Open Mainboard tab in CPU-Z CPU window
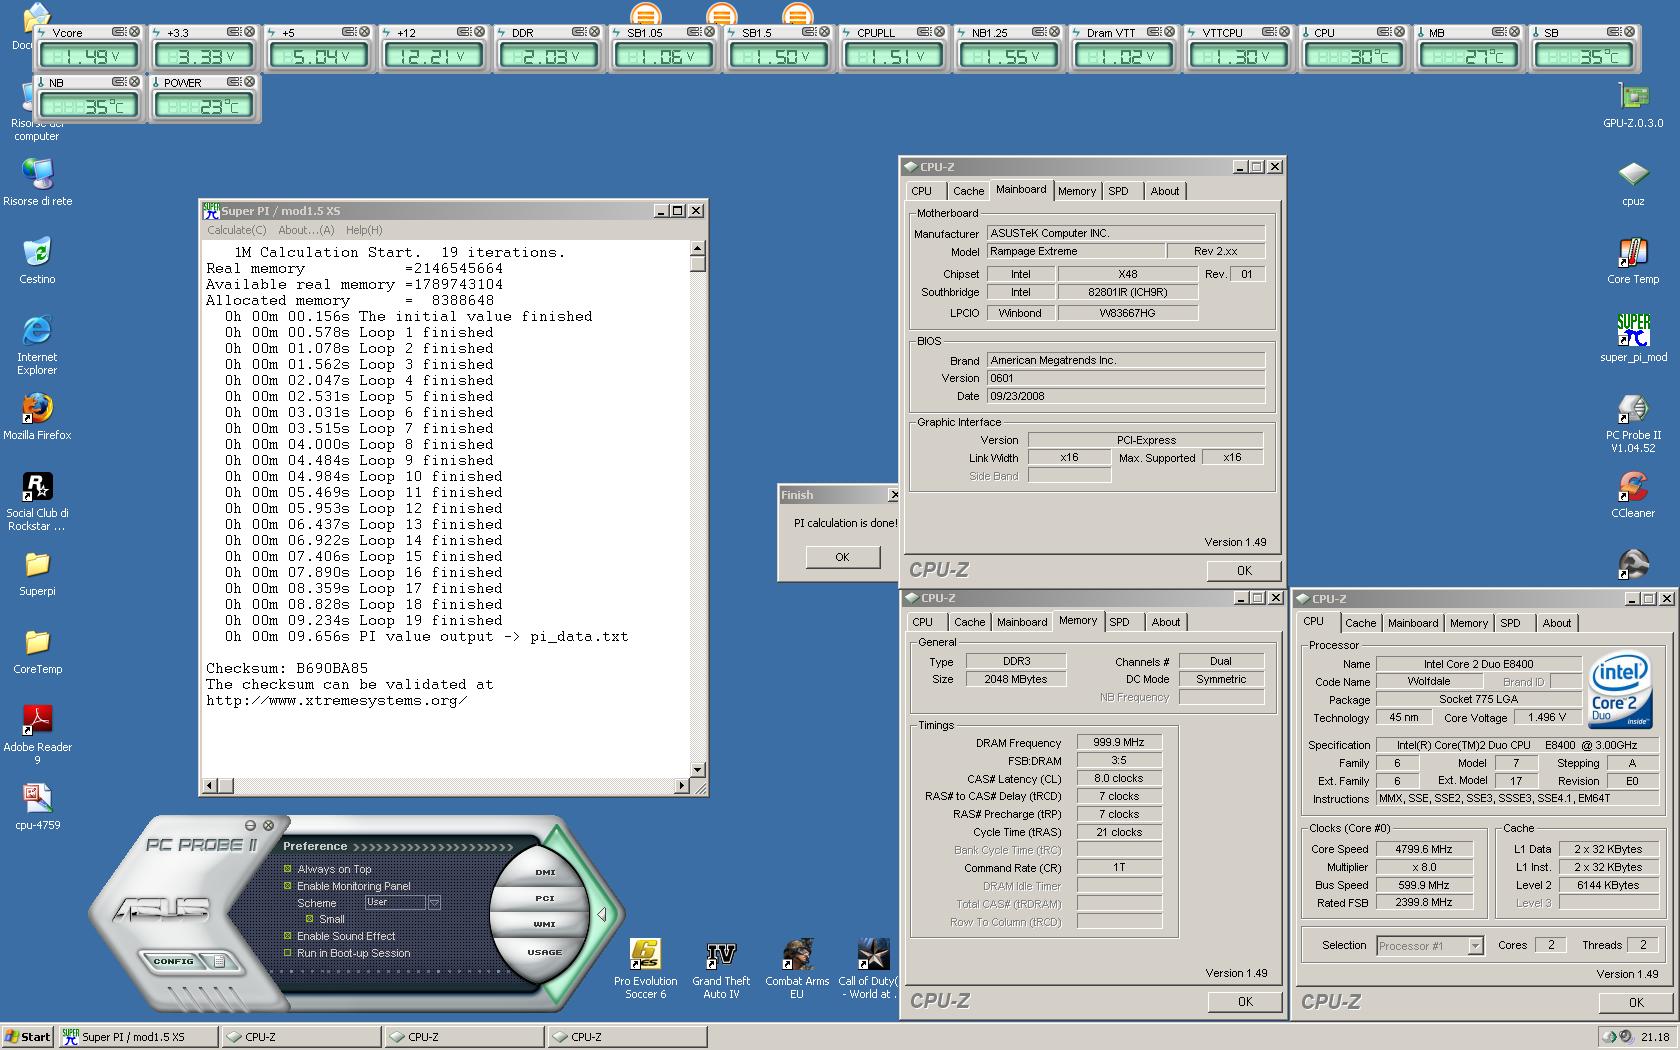The height and width of the screenshot is (1050, 1680). coord(1413,623)
